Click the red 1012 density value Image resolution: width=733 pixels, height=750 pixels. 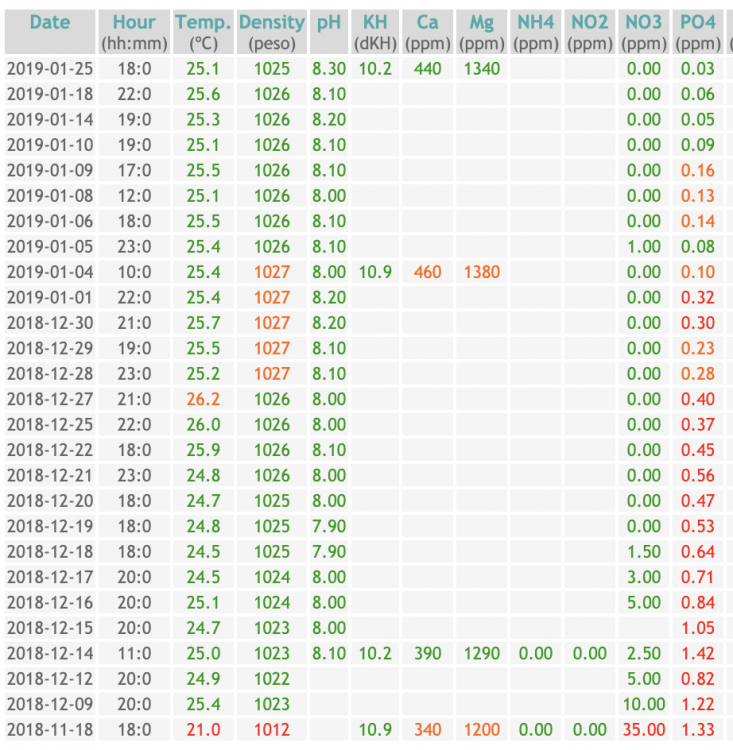tap(271, 730)
